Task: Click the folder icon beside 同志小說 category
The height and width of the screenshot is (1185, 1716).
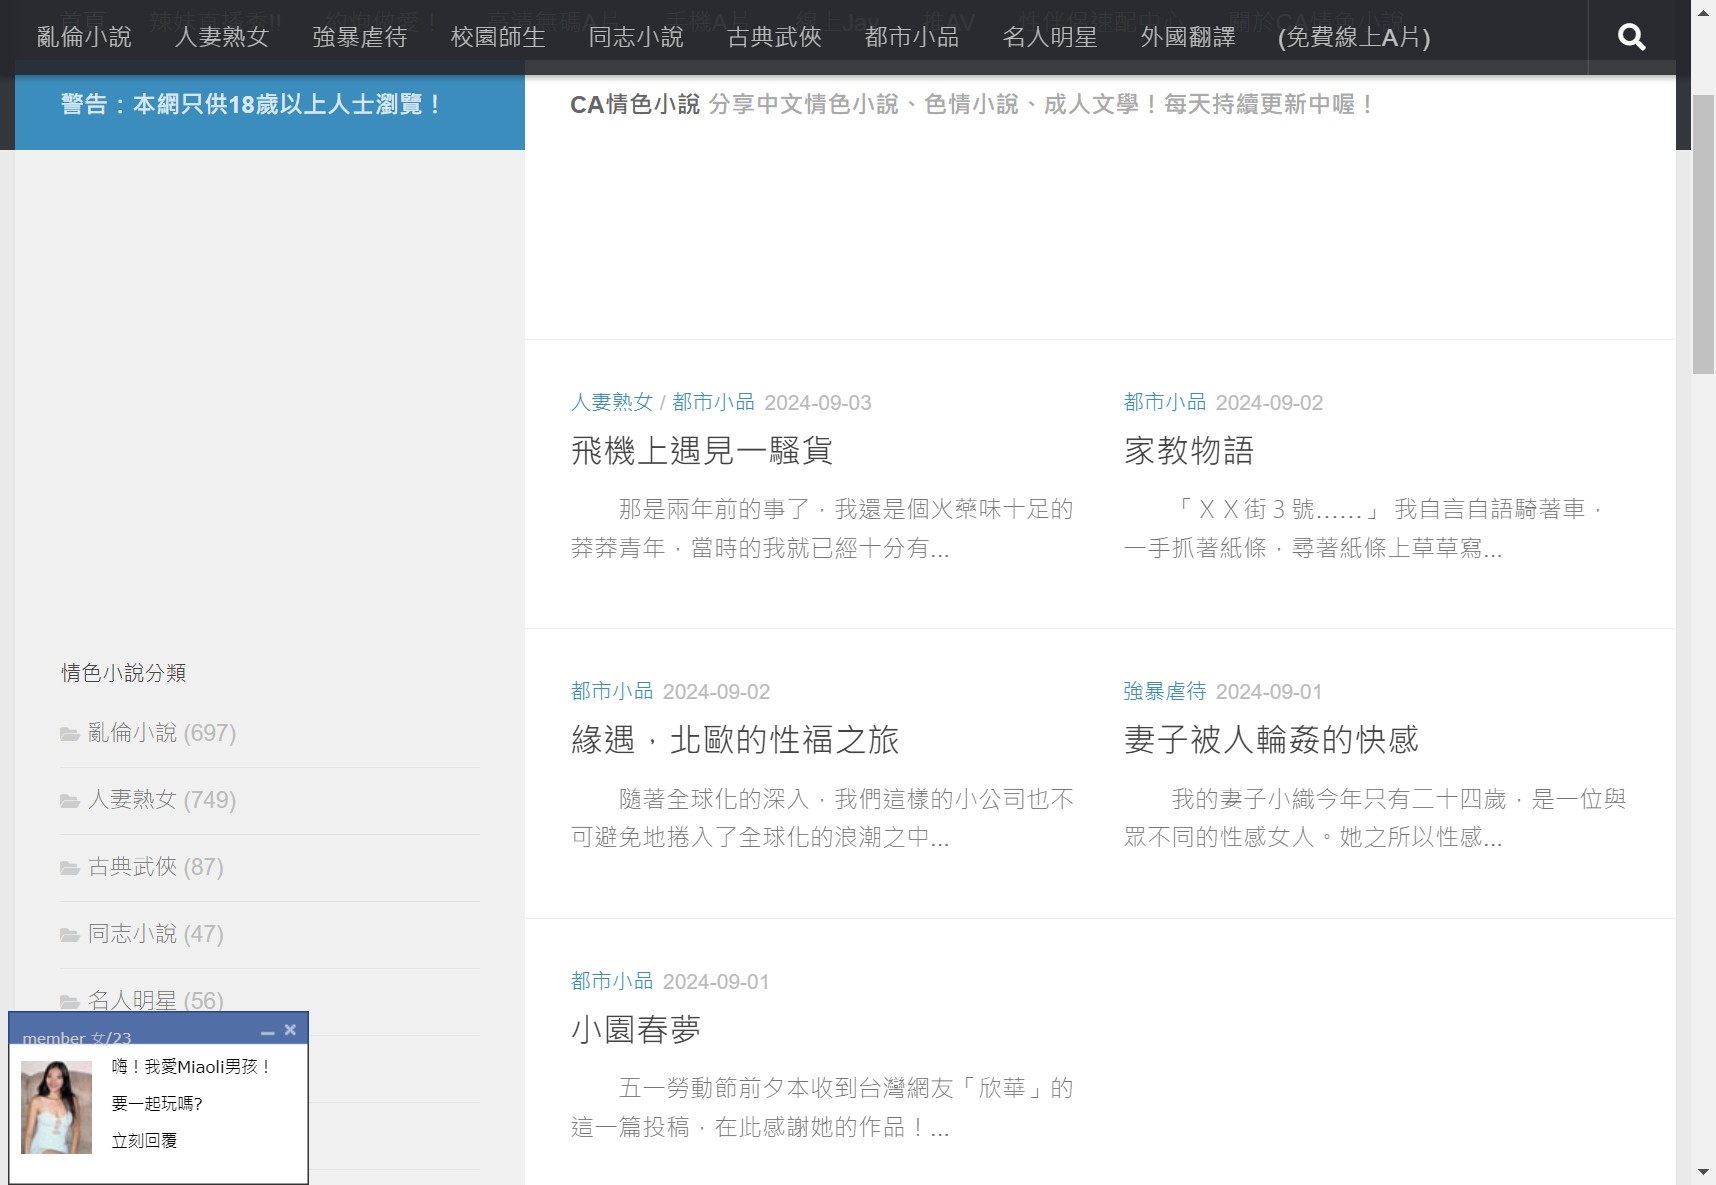Action: click(68, 934)
